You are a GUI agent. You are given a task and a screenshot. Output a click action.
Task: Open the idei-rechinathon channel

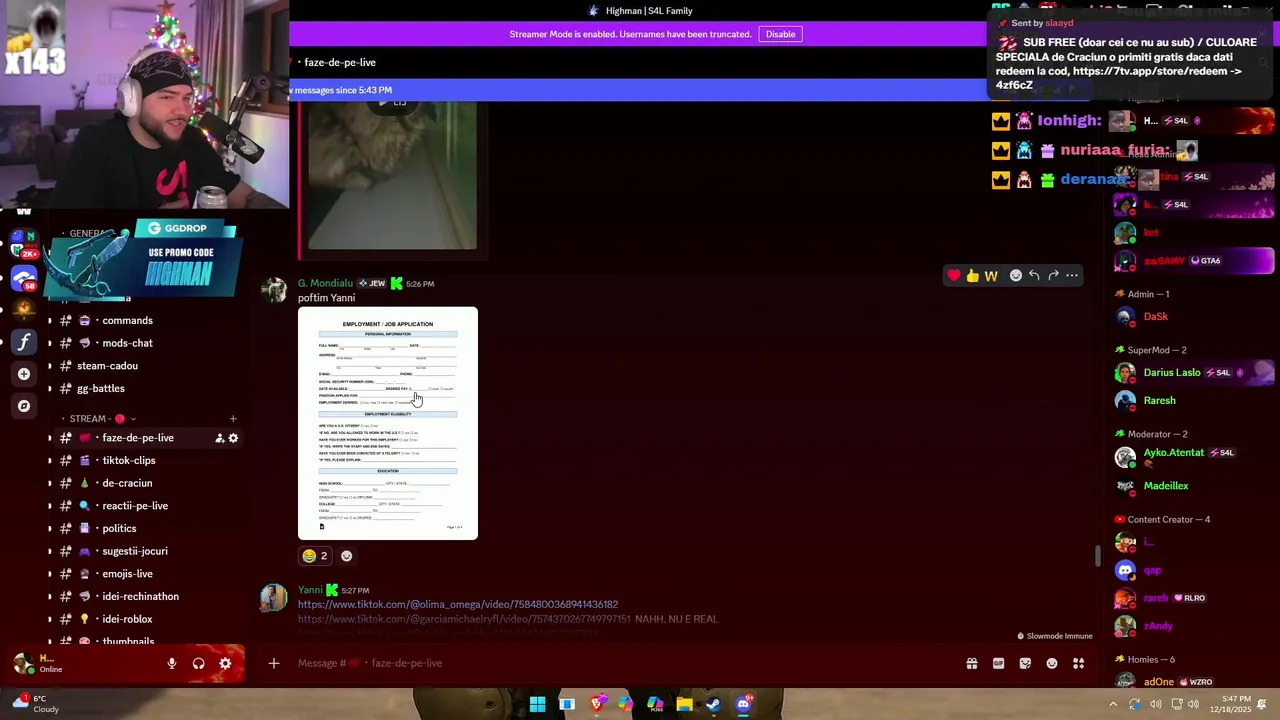coord(143,596)
